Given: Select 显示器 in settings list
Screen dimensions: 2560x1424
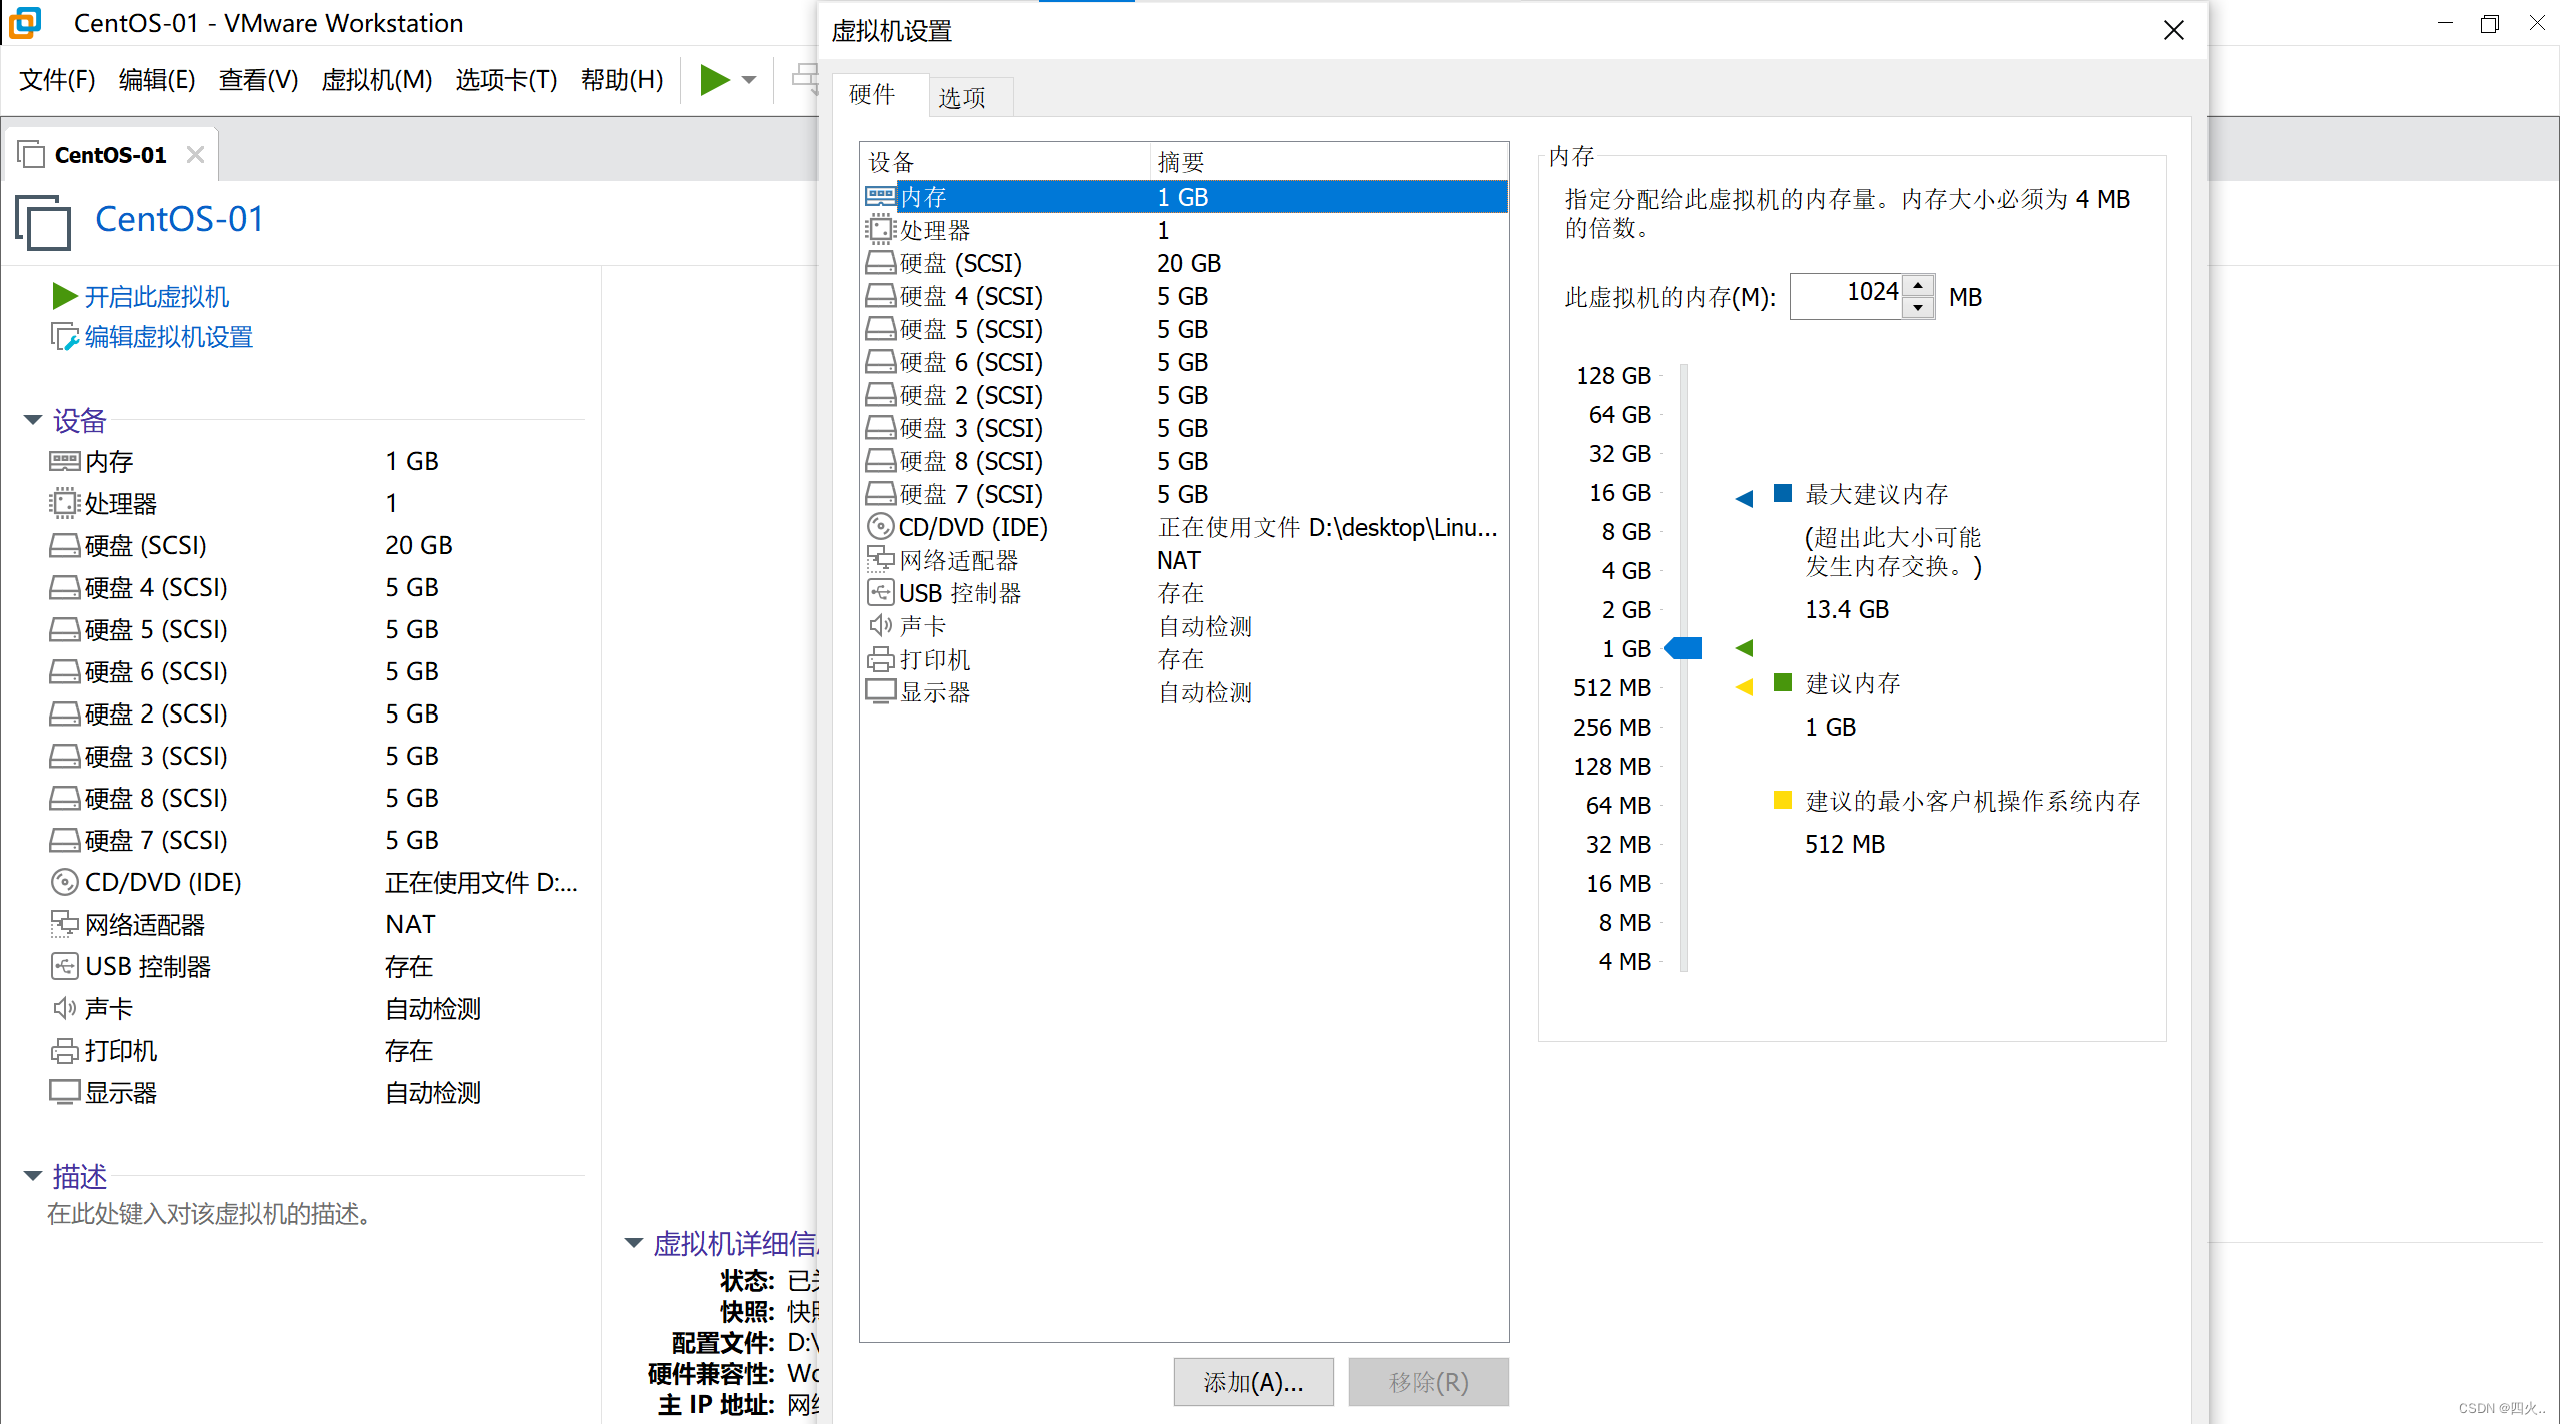Looking at the screenshot, I should click(x=1184, y=692).
